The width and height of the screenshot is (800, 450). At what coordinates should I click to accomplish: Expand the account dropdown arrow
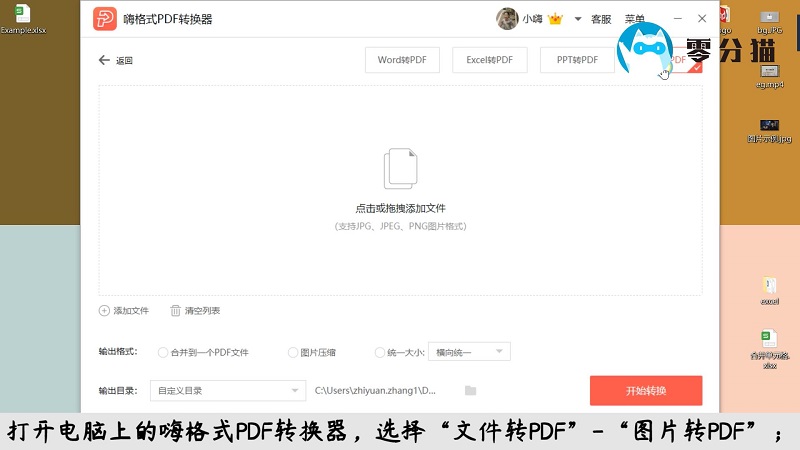pos(578,19)
